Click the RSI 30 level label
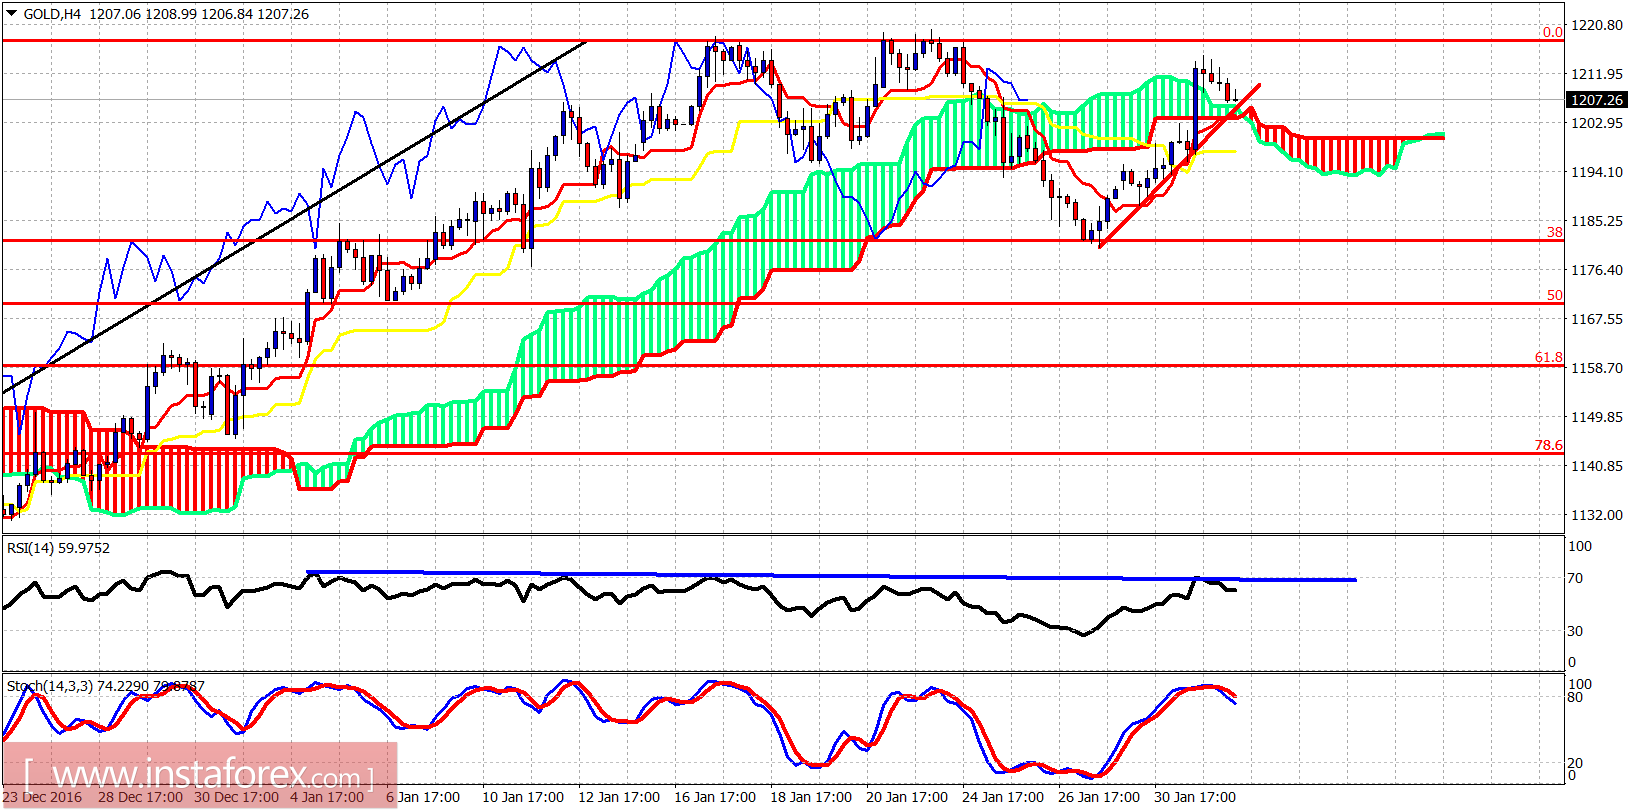The width and height of the screenshot is (1632, 811). (x=1575, y=631)
